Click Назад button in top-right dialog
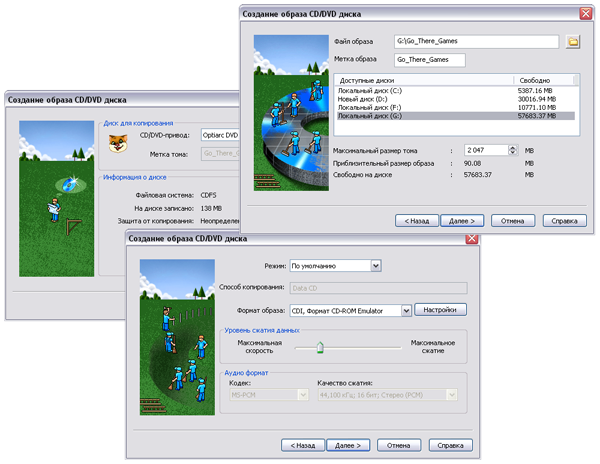This screenshot has width=600, height=464. [417, 221]
